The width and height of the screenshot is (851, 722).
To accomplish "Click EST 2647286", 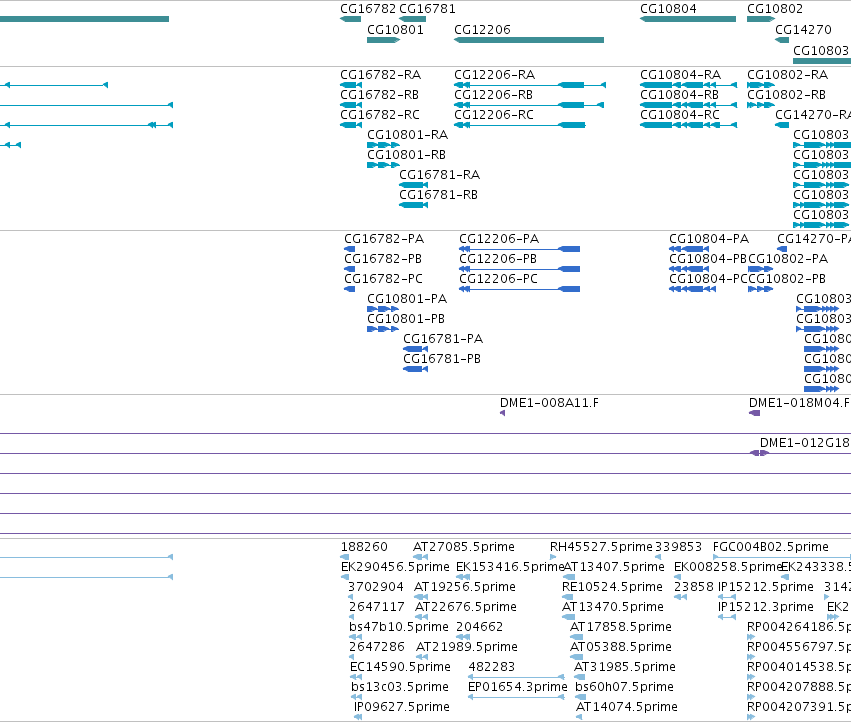I will (377, 648).
